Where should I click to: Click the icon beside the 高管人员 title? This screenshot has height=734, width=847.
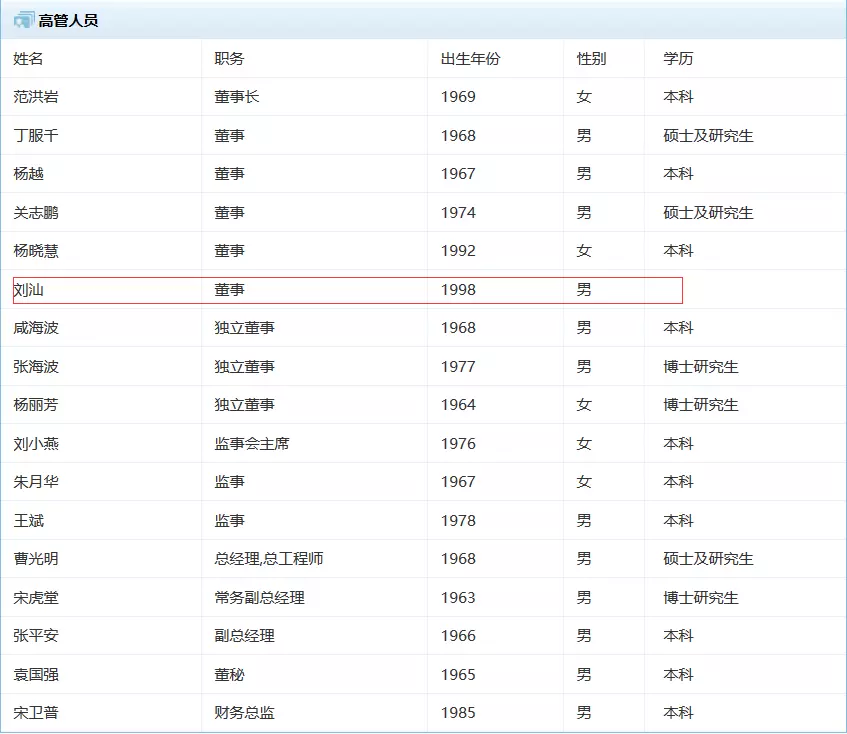(23, 20)
